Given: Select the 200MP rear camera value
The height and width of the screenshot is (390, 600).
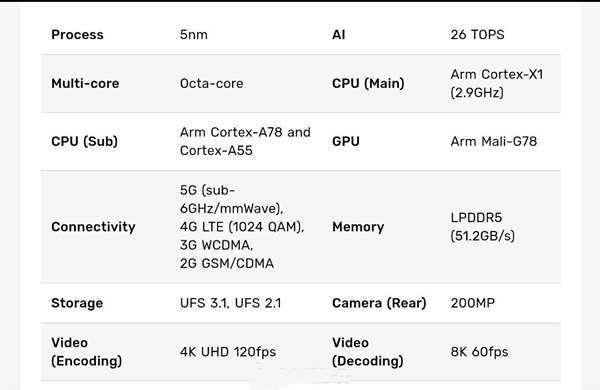Looking at the screenshot, I should [x=473, y=303].
